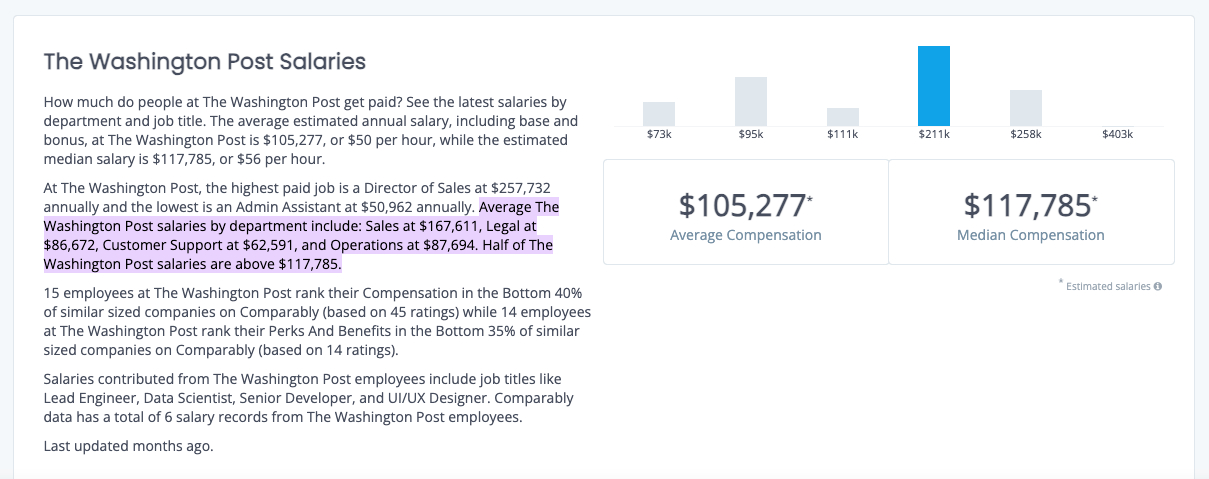Open the Average Compensation label

tap(745, 236)
